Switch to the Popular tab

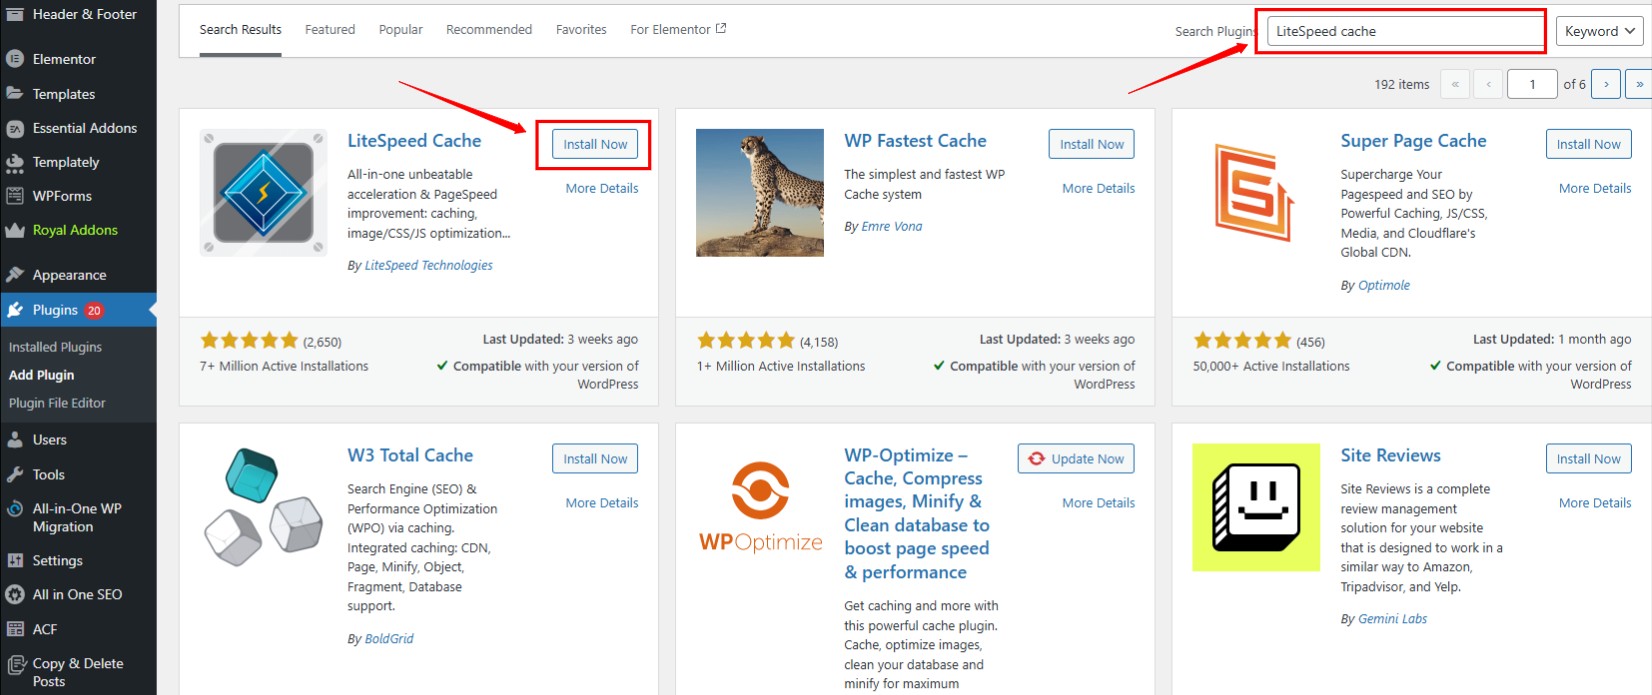point(401,30)
